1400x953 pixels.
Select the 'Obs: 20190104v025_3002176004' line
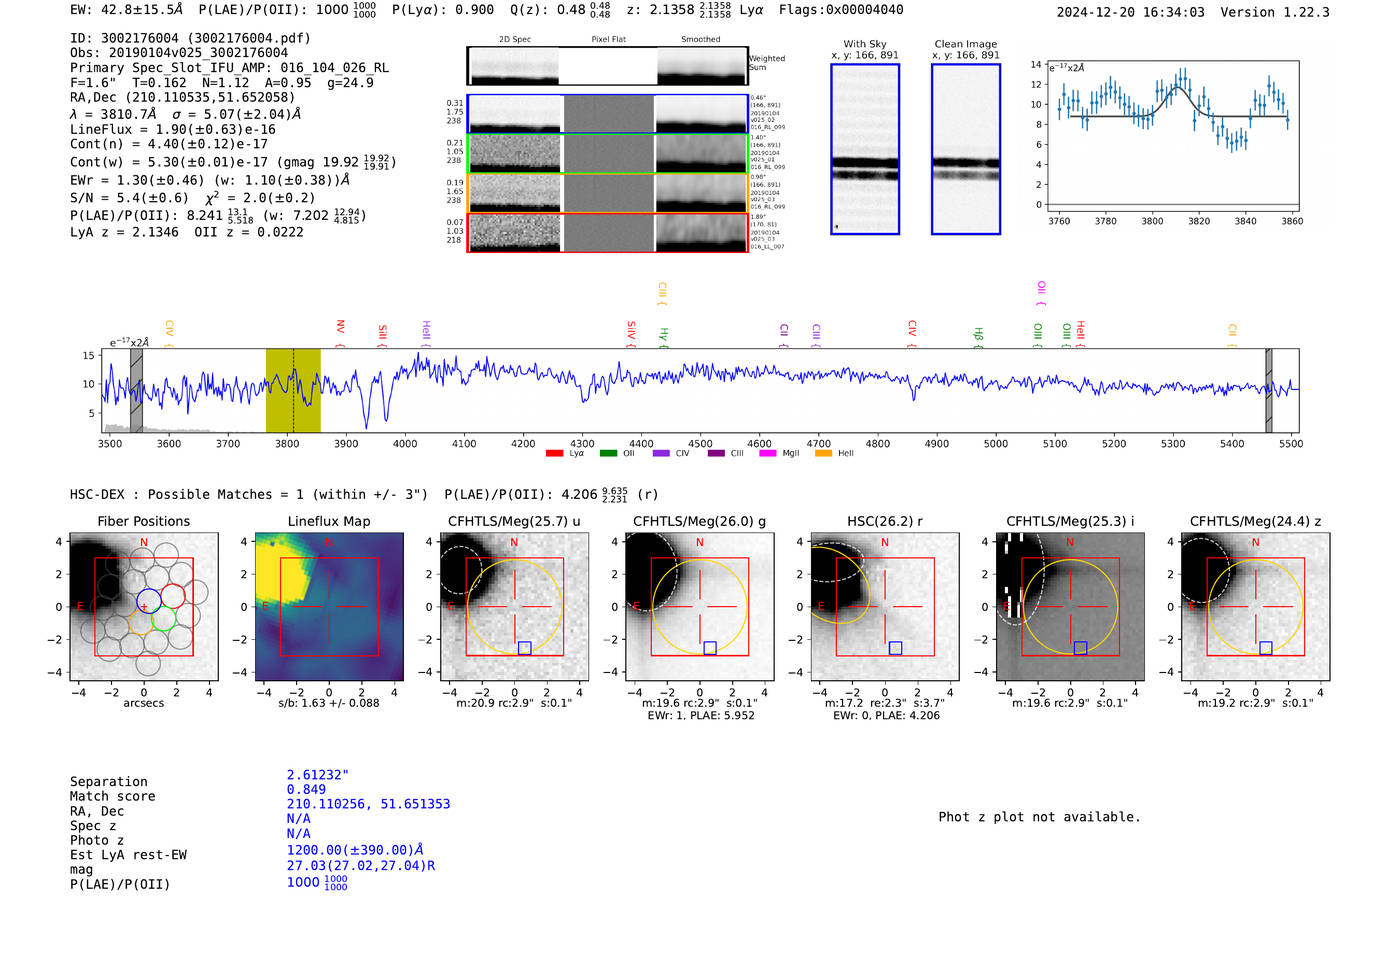[x=179, y=53]
